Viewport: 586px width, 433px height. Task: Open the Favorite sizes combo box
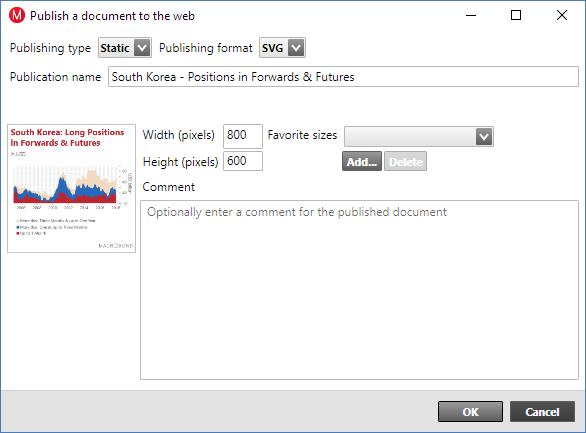[x=419, y=136]
